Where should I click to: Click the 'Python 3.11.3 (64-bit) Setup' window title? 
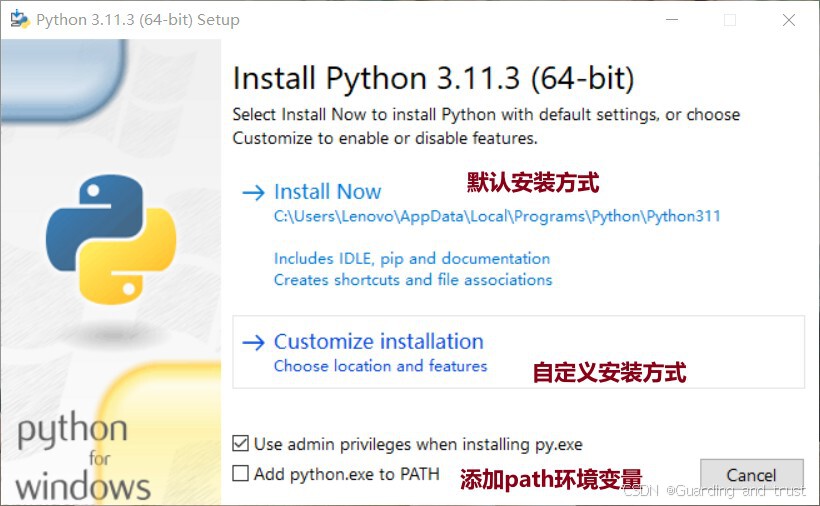(138, 20)
